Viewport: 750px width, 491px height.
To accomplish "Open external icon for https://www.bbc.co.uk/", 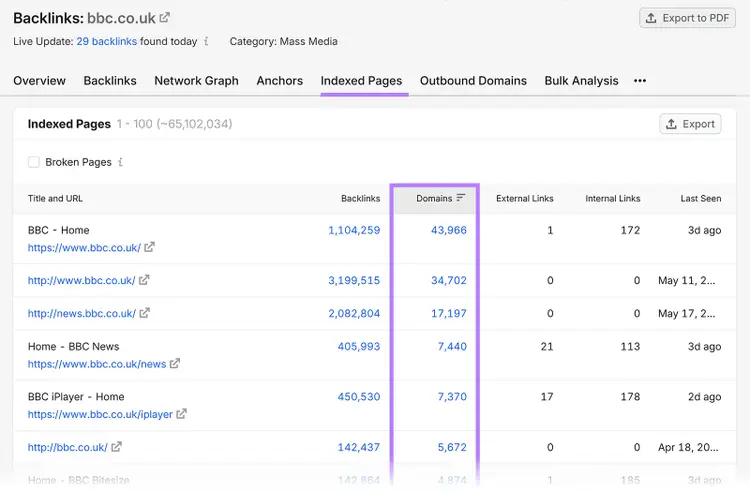I will (150, 247).
